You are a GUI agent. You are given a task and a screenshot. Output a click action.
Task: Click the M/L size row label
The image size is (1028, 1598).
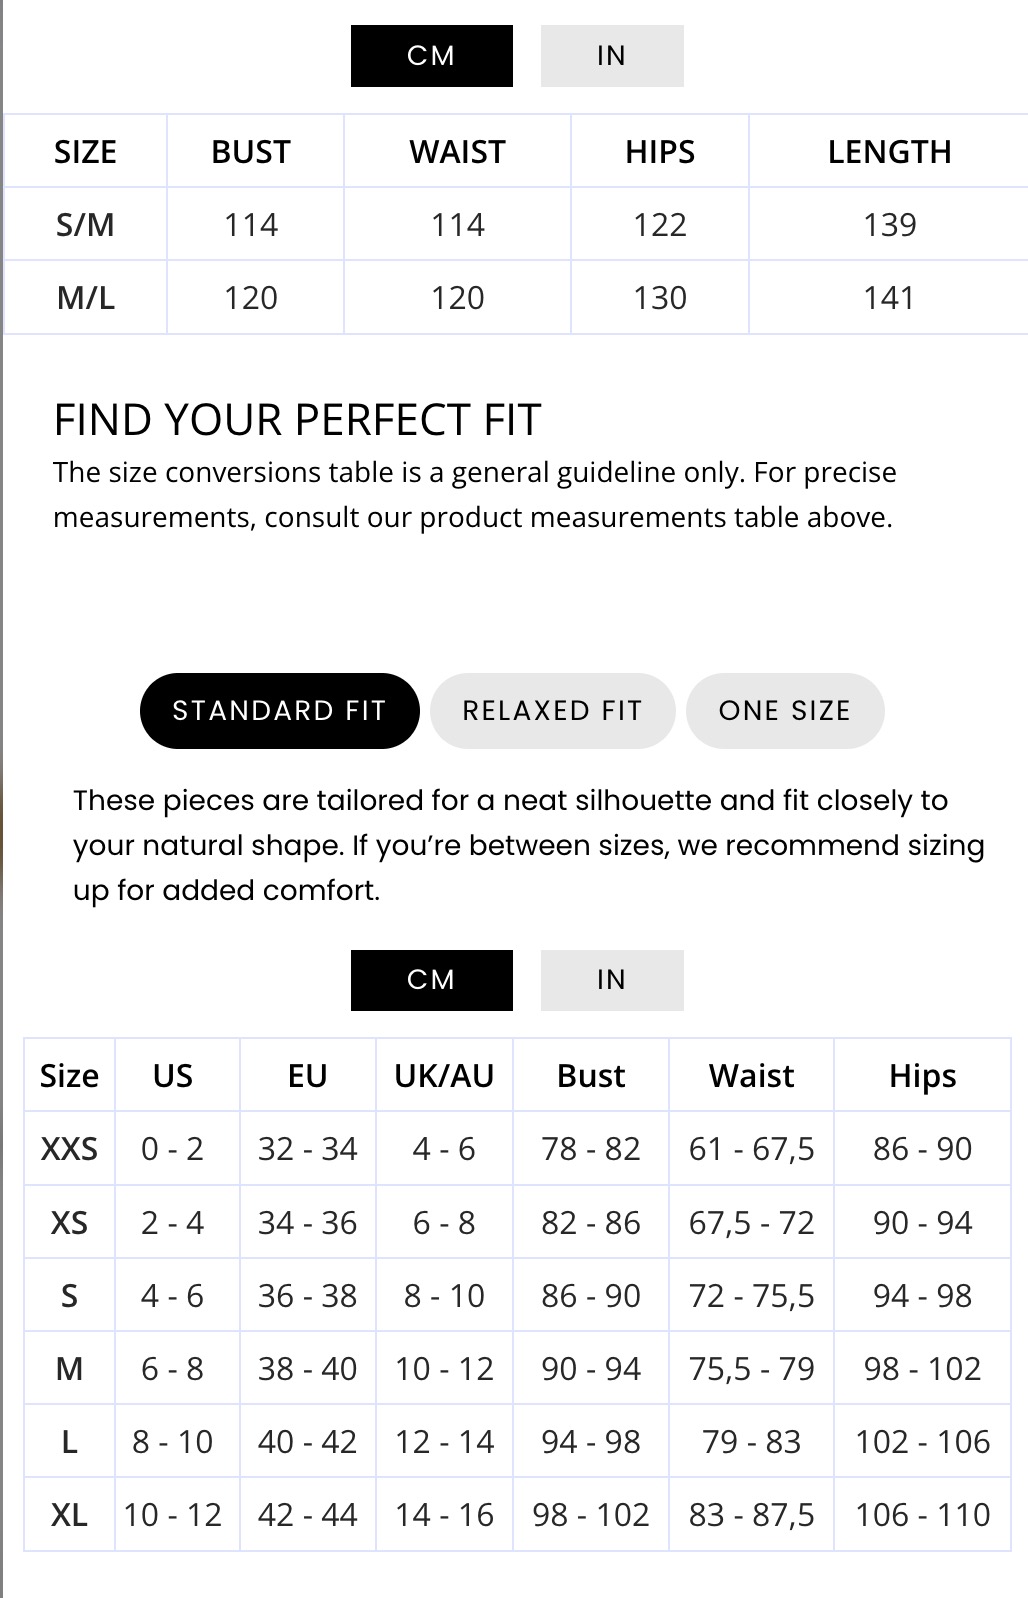tap(85, 298)
